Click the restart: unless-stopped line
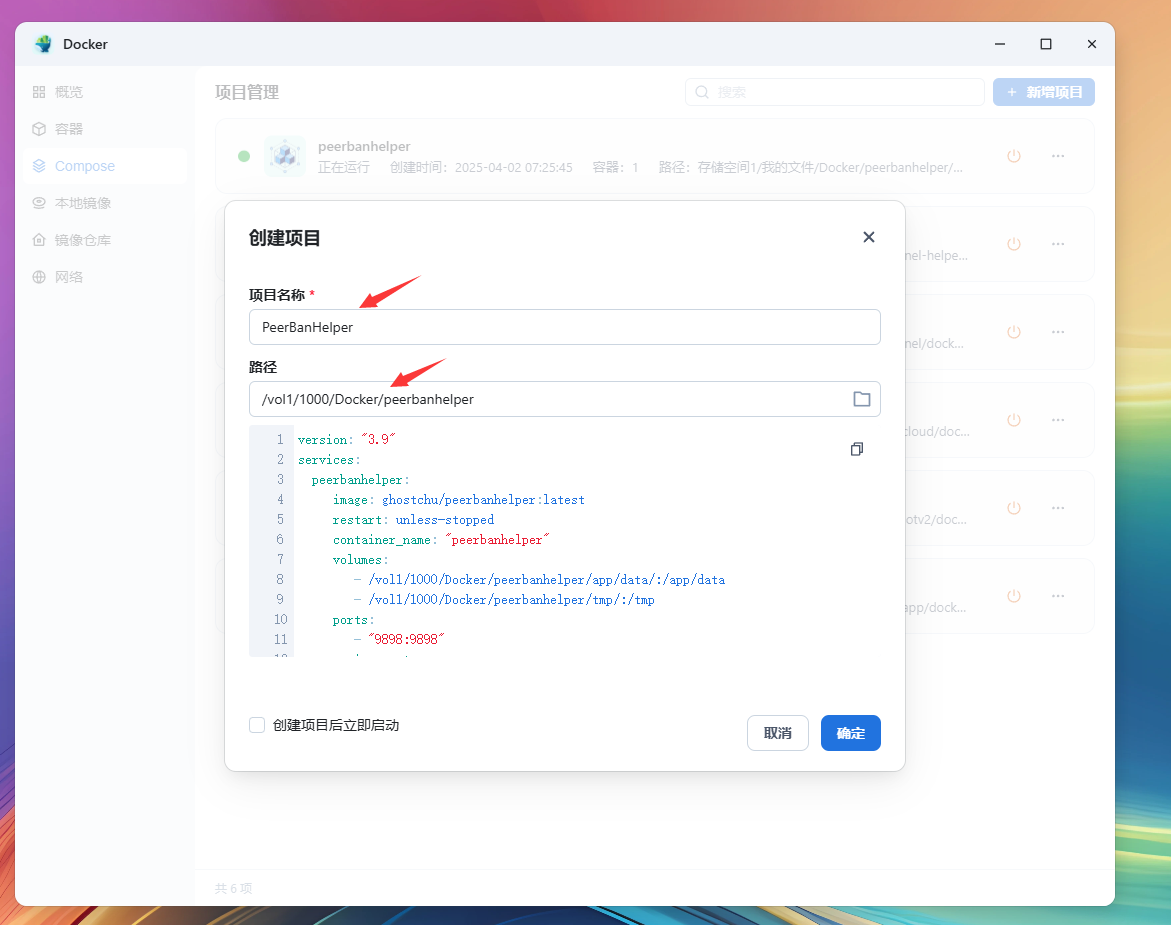The width and height of the screenshot is (1171, 925). 413,520
